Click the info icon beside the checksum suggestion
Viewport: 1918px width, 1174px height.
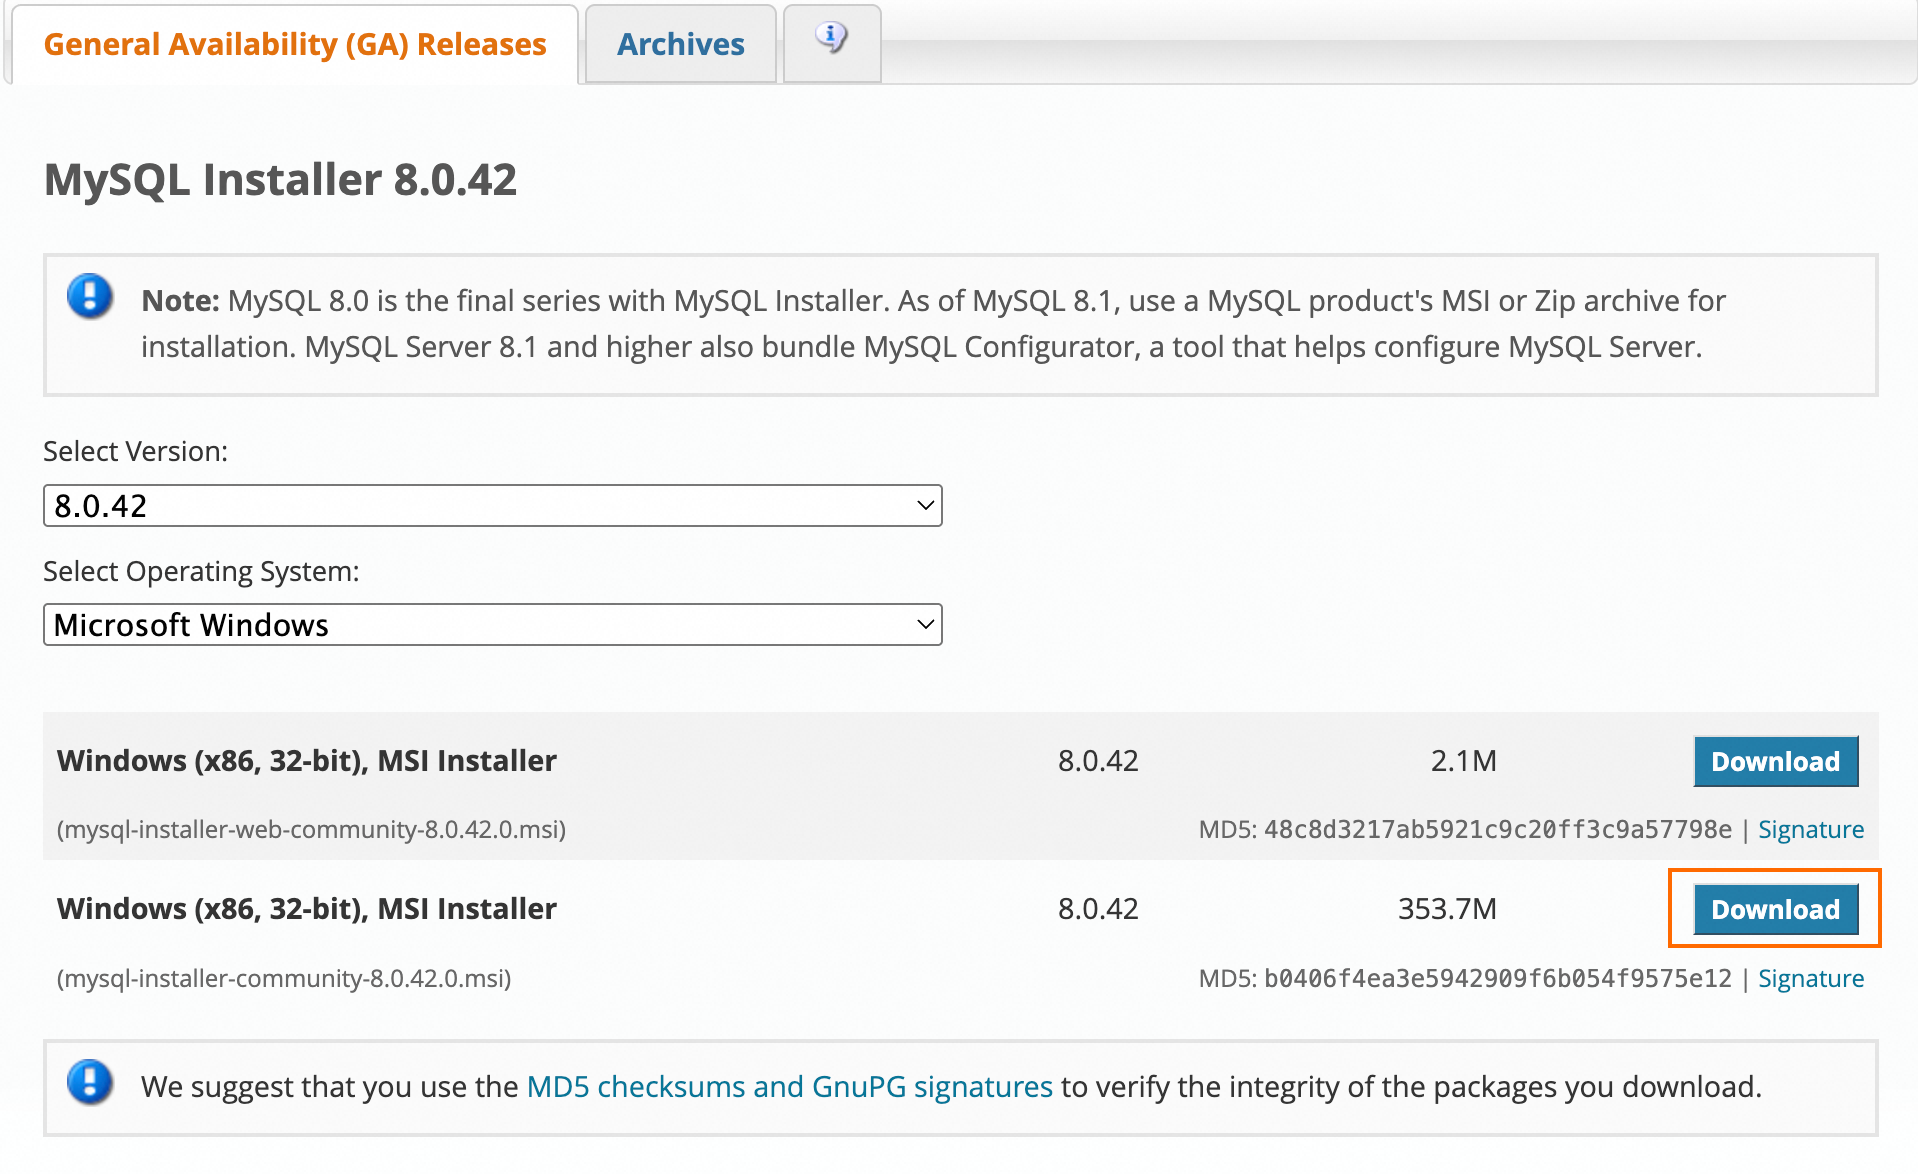90,1083
